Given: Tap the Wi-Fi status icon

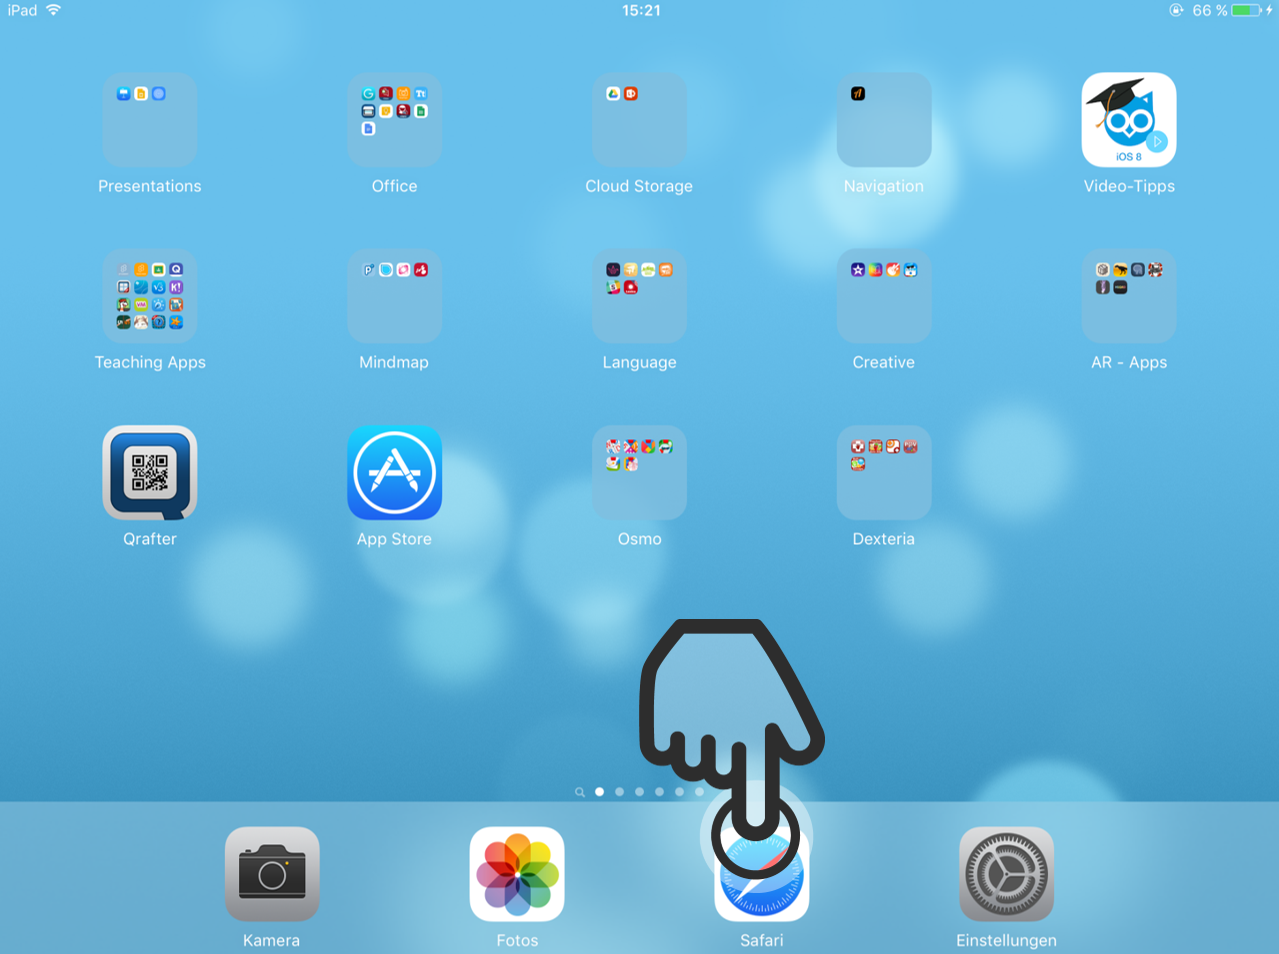Looking at the screenshot, I should (54, 10).
